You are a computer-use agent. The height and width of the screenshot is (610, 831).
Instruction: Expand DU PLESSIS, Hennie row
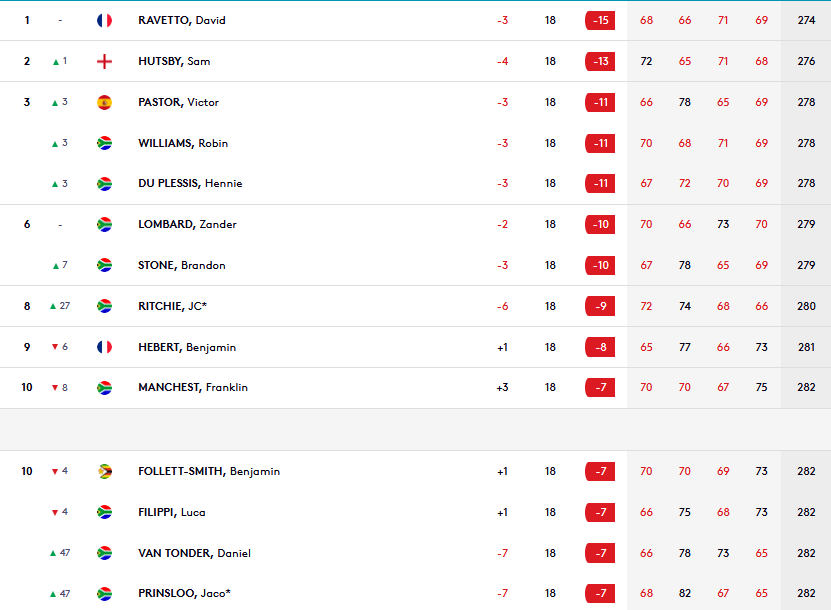pos(416,183)
